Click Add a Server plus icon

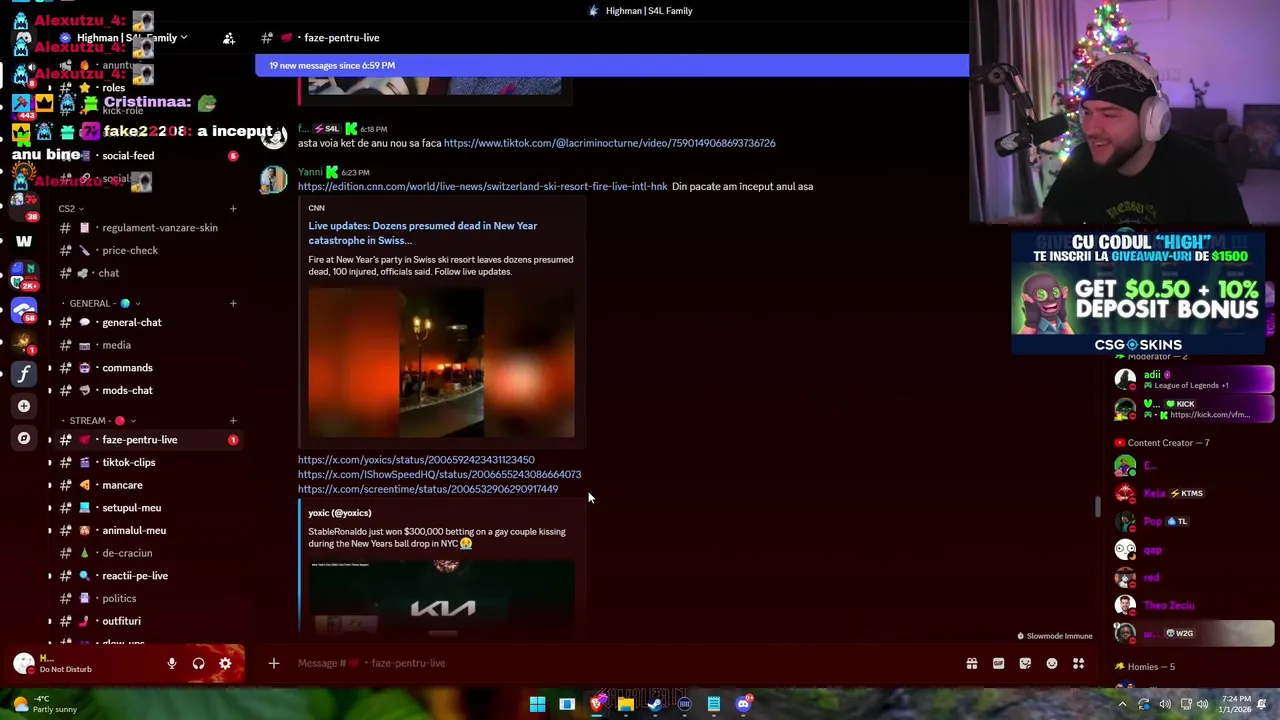pyautogui.click(x=24, y=406)
